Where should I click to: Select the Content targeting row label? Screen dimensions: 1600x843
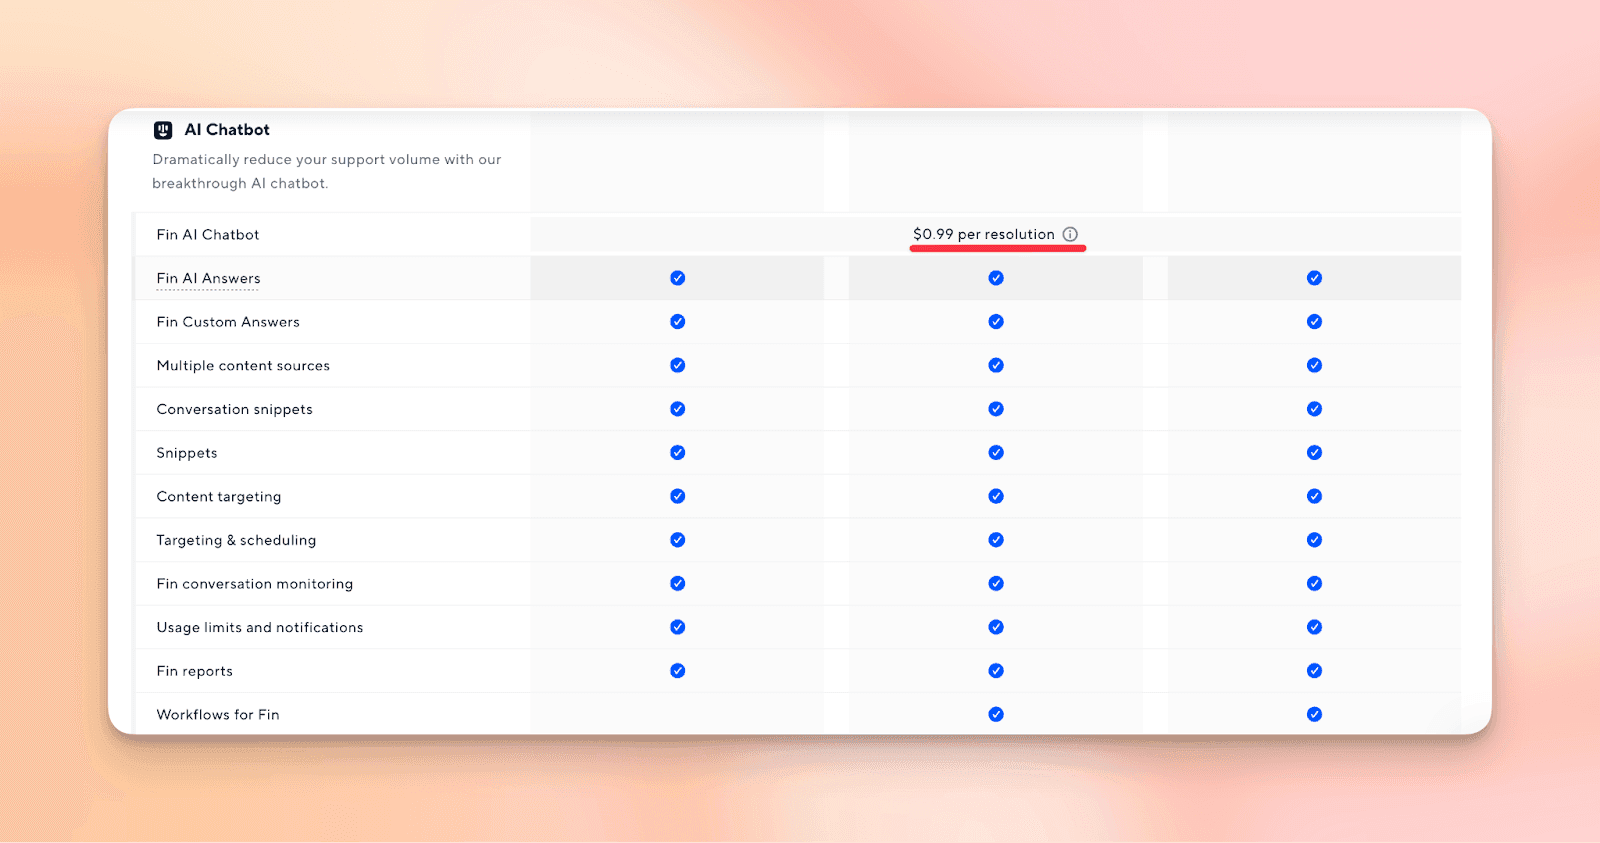click(219, 497)
